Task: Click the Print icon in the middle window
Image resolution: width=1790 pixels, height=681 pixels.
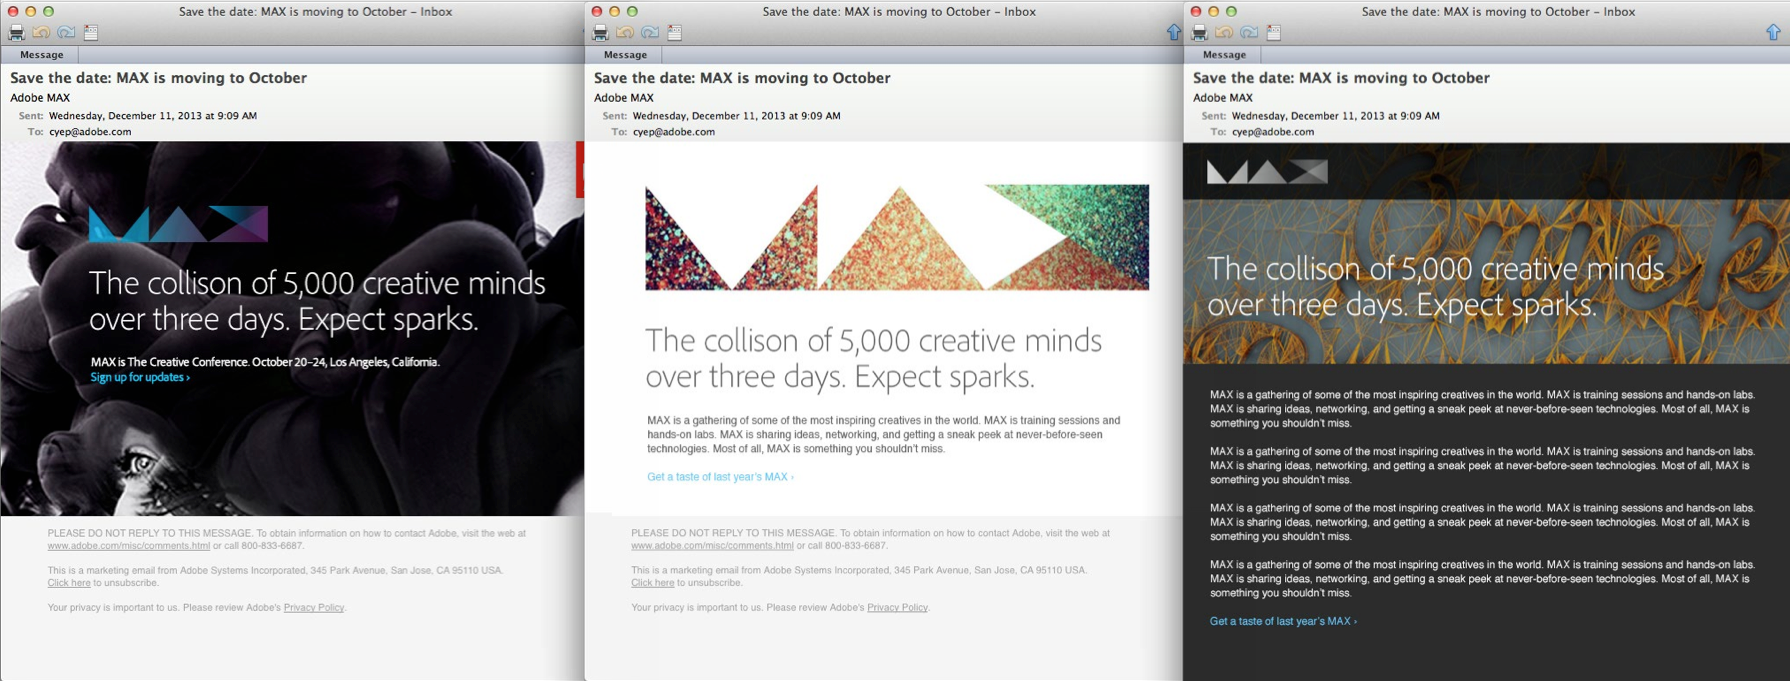Action: coord(600,33)
